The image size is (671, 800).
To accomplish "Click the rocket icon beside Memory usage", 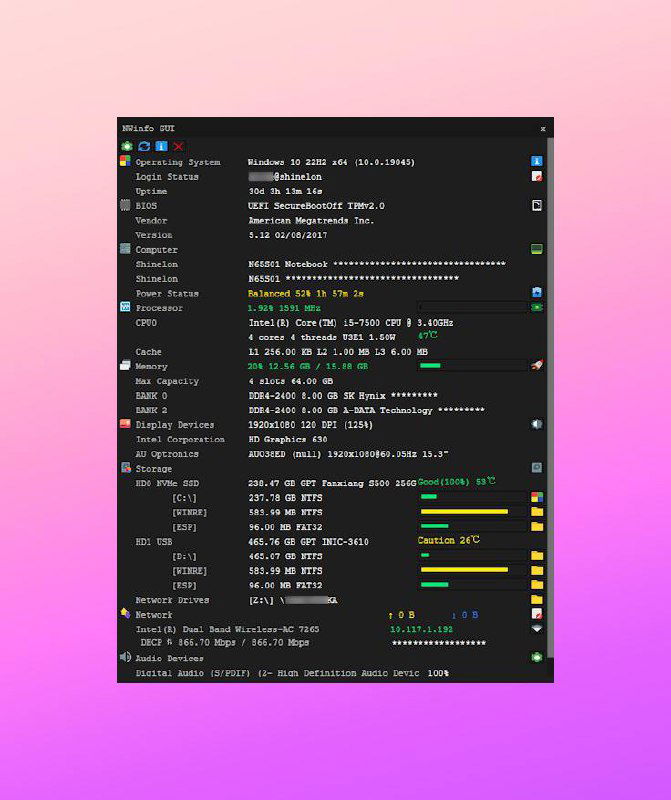I will pyautogui.click(x=537, y=366).
